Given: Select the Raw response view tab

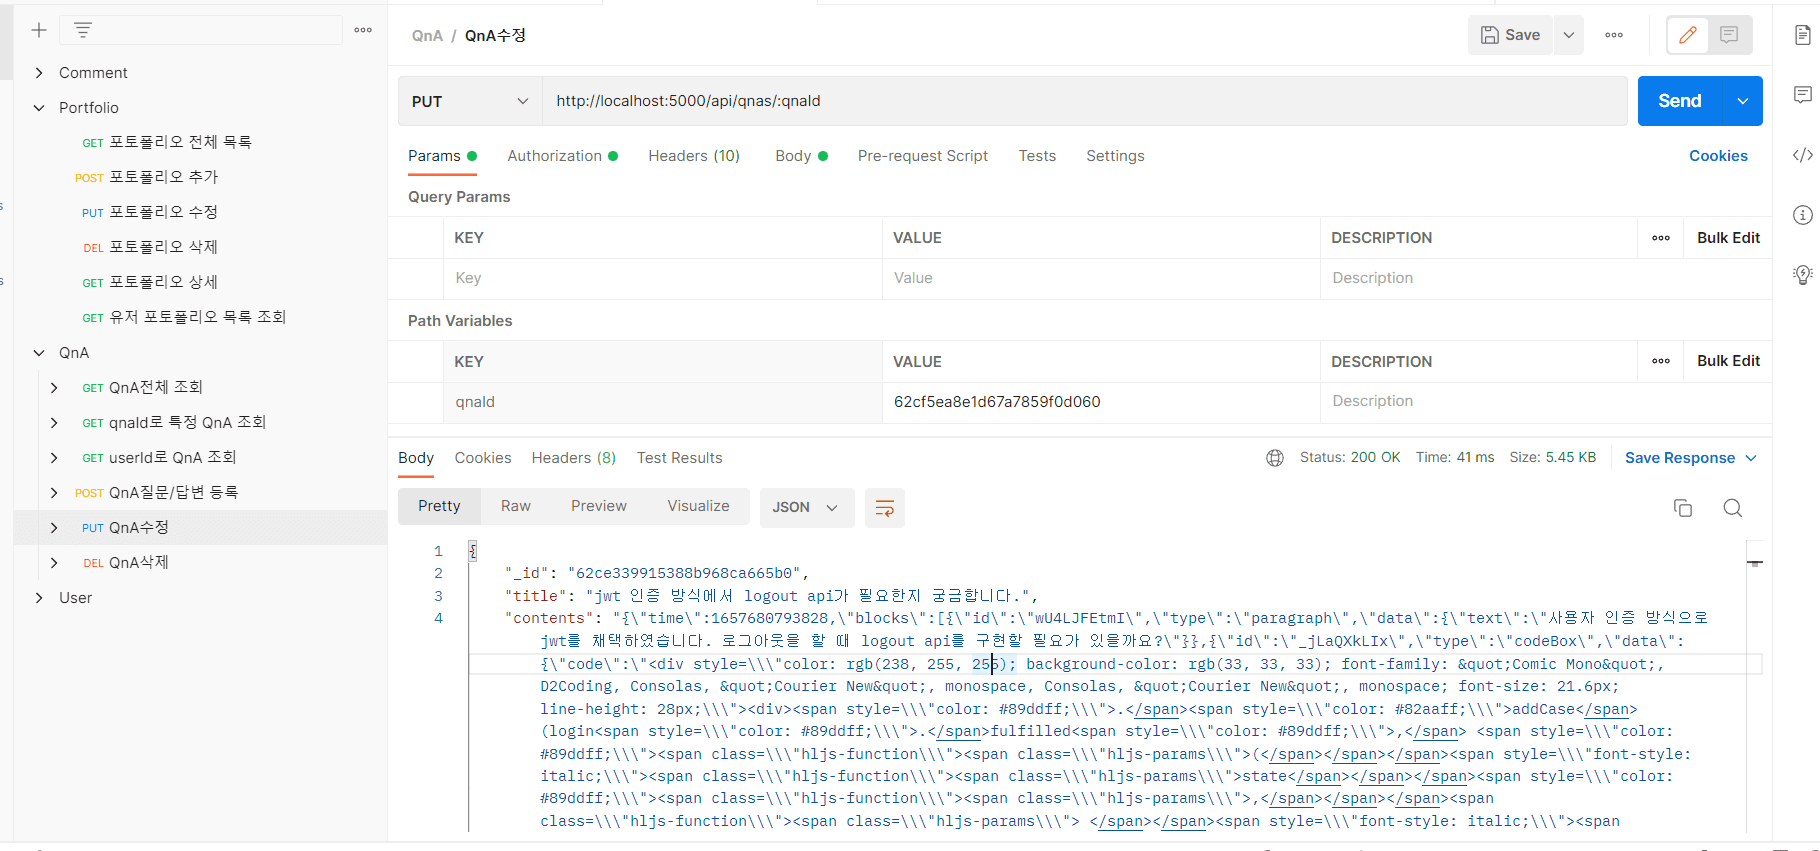Looking at the screenshot, I should pyautogui.click(x=515, y=506).
